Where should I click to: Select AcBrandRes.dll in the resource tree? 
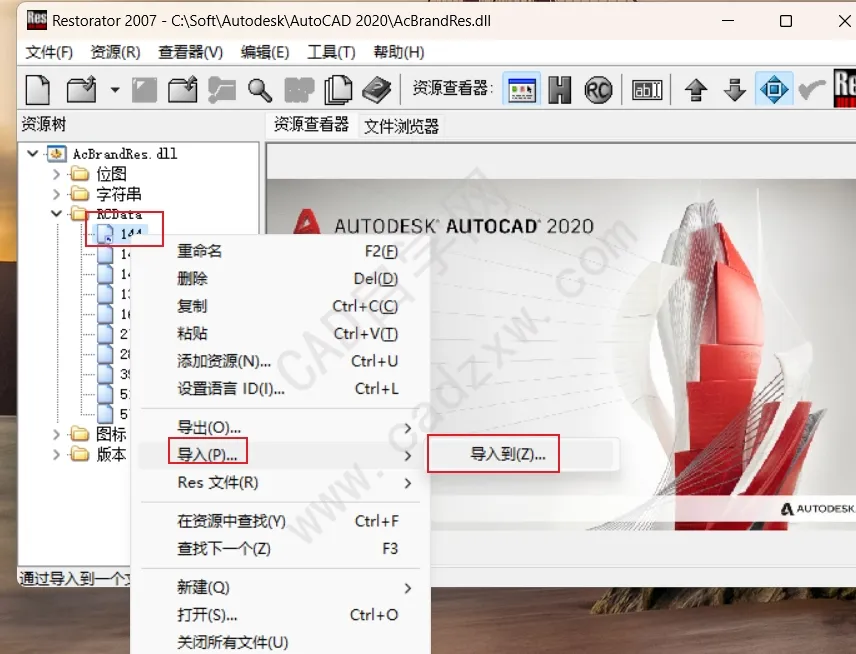tap(125, 154)
